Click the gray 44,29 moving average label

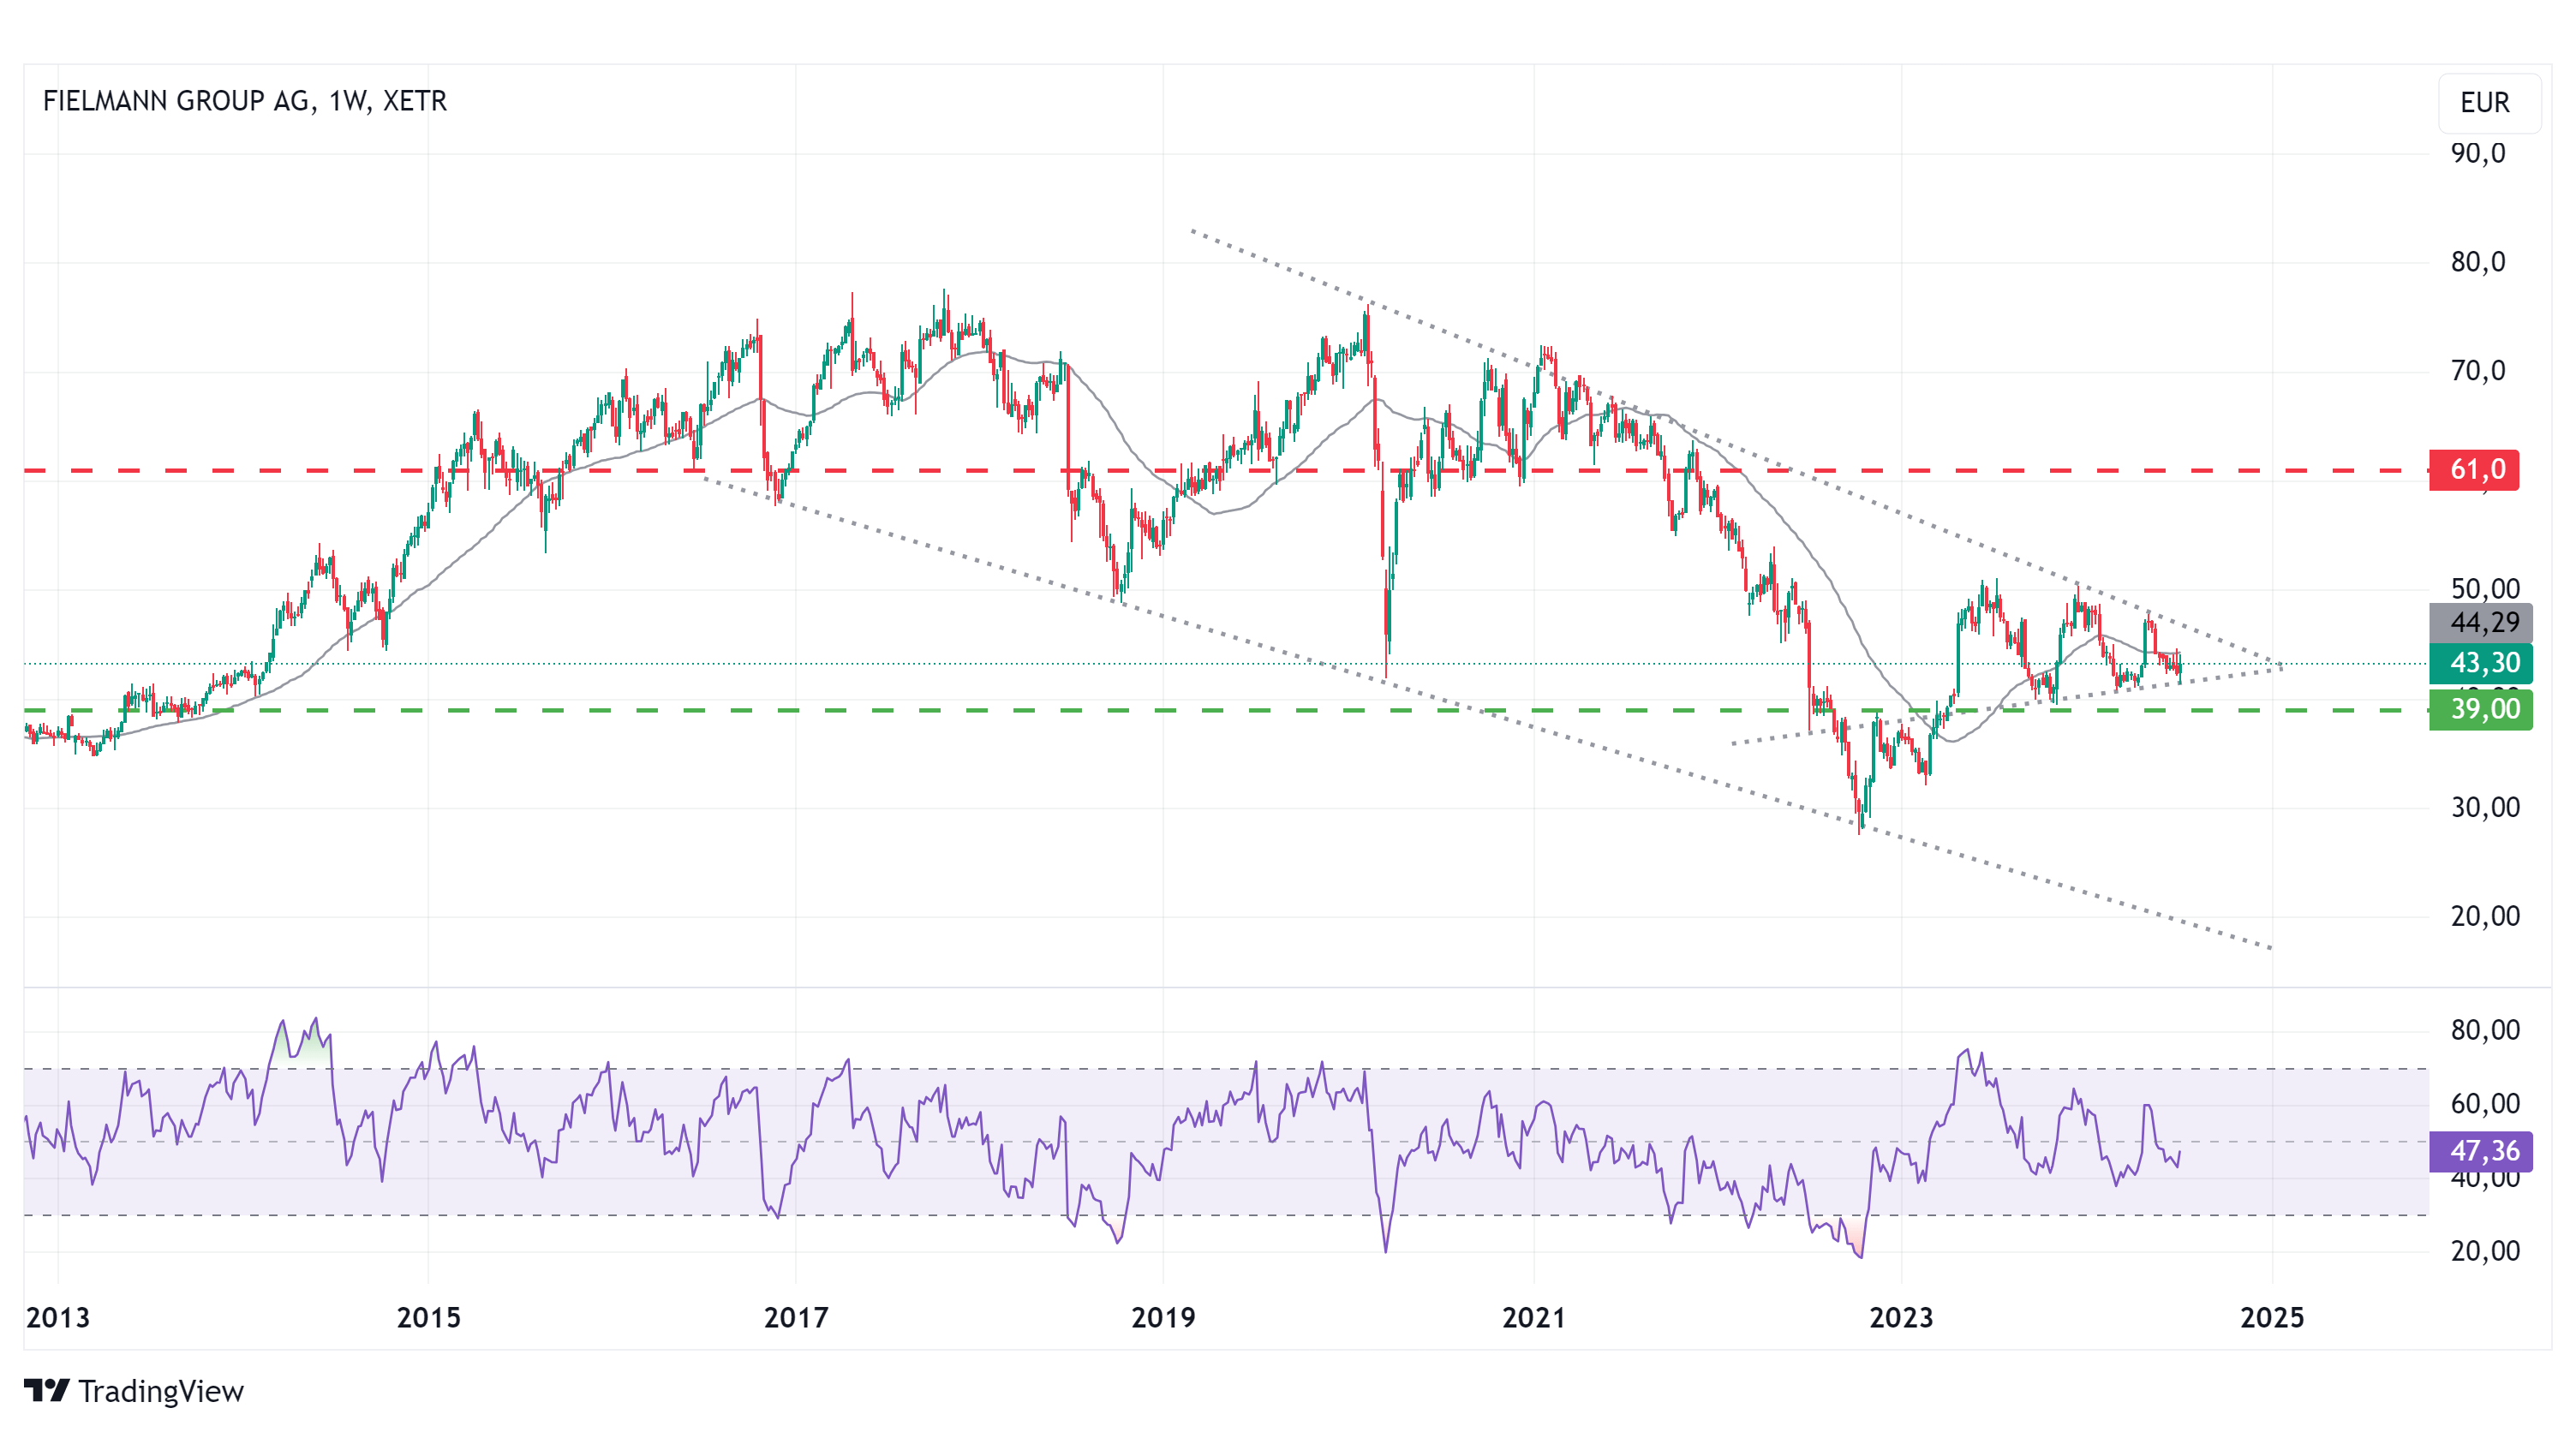2481,623
